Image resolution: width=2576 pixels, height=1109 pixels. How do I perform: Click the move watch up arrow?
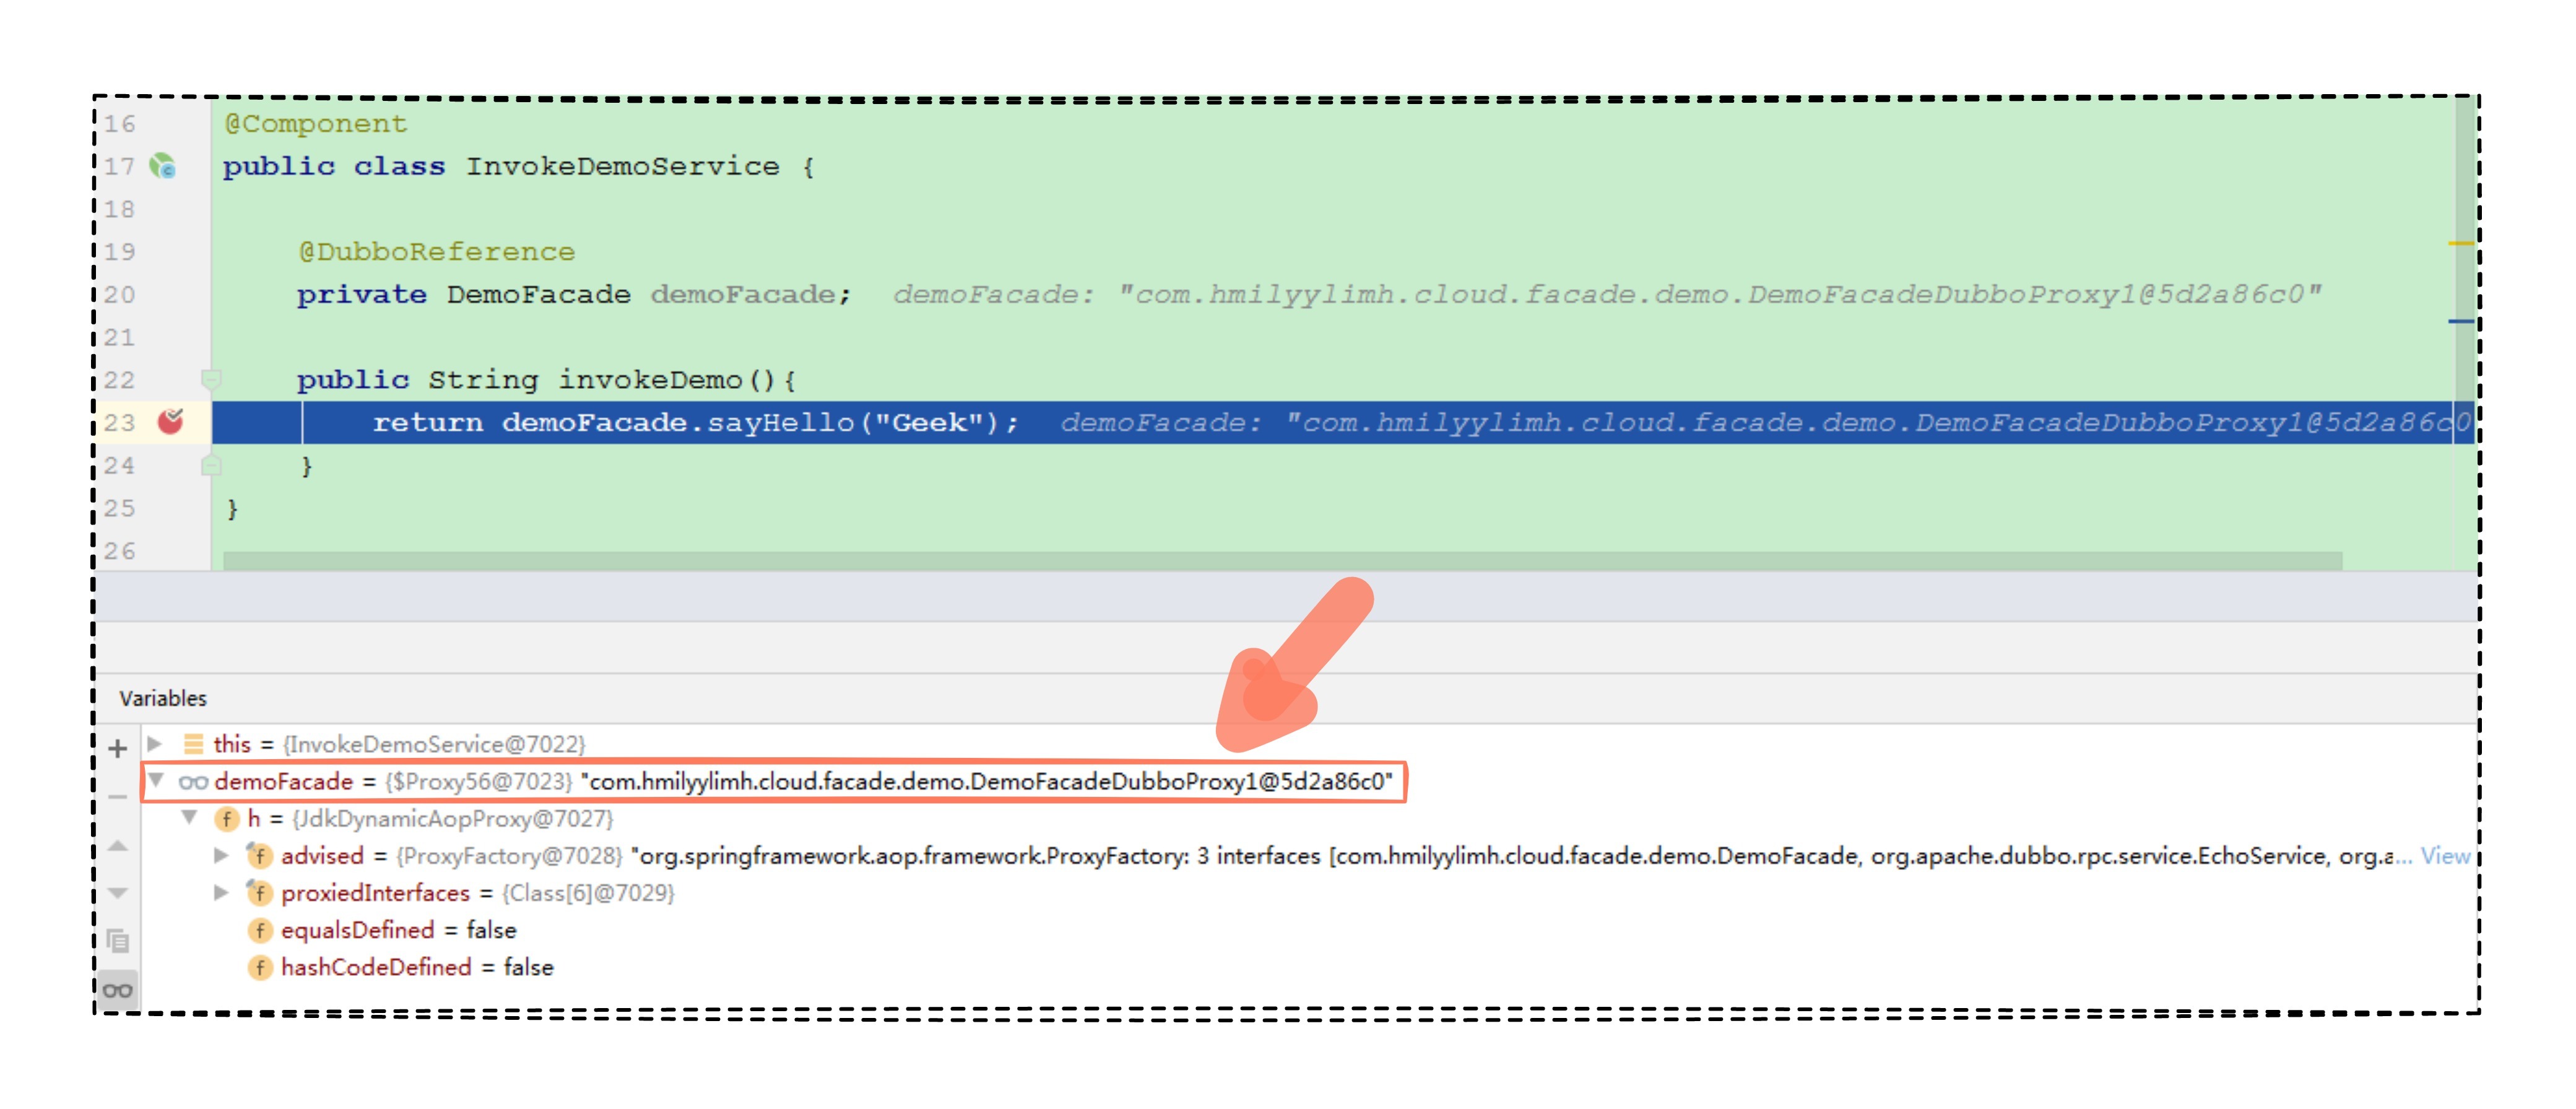(x=117, y=846)
